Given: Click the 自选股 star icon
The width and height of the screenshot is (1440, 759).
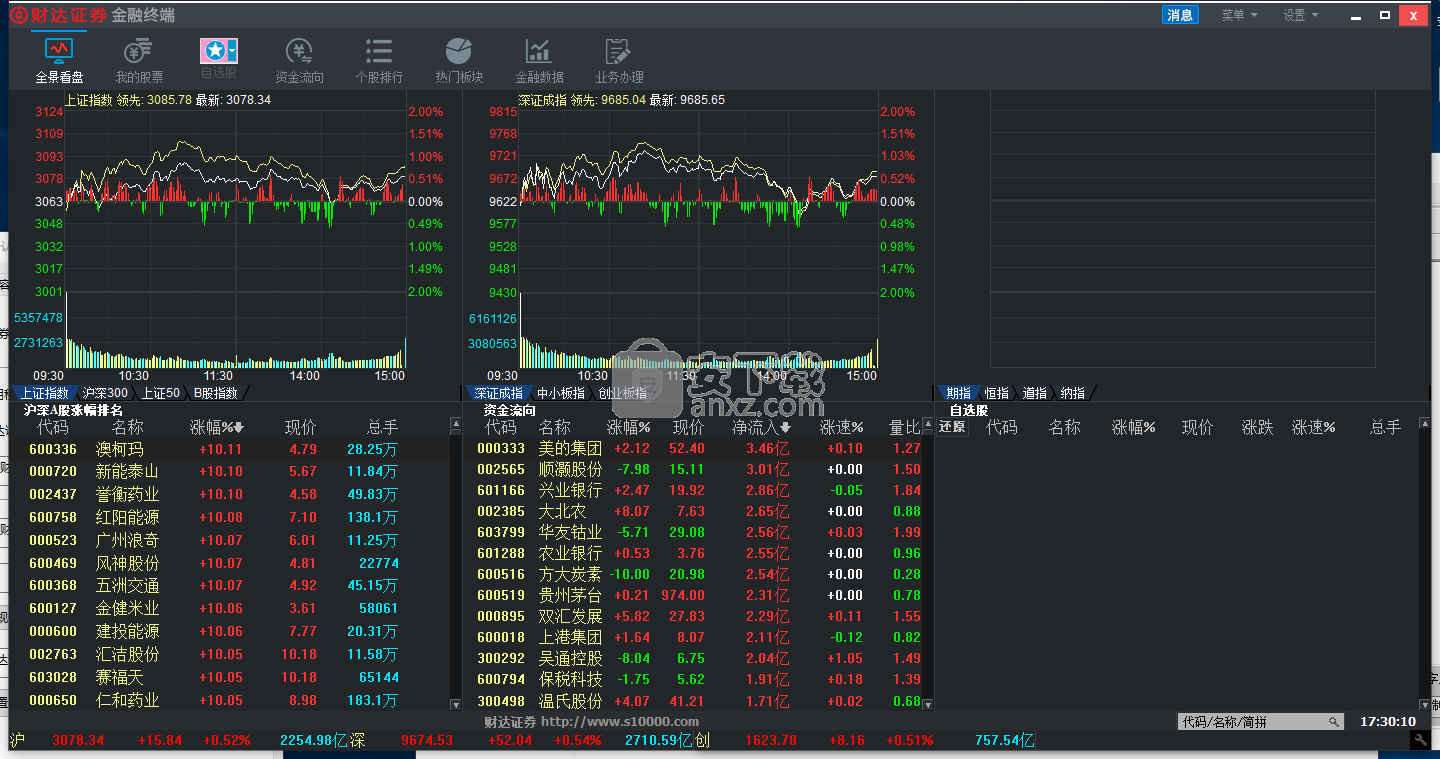Looking at the screenshot, I should pyautogui.click(x=213, y=51).
